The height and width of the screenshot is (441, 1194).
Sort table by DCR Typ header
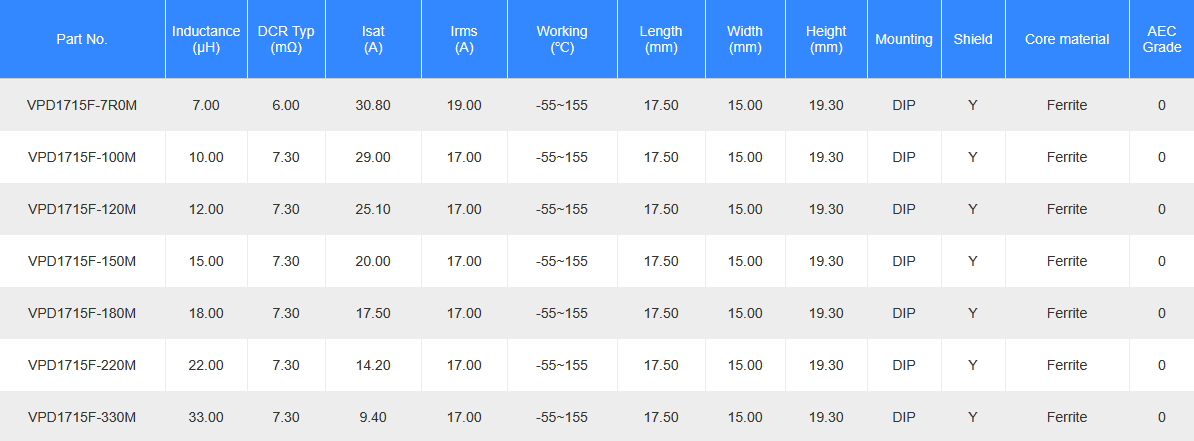[x=286, y=39]
